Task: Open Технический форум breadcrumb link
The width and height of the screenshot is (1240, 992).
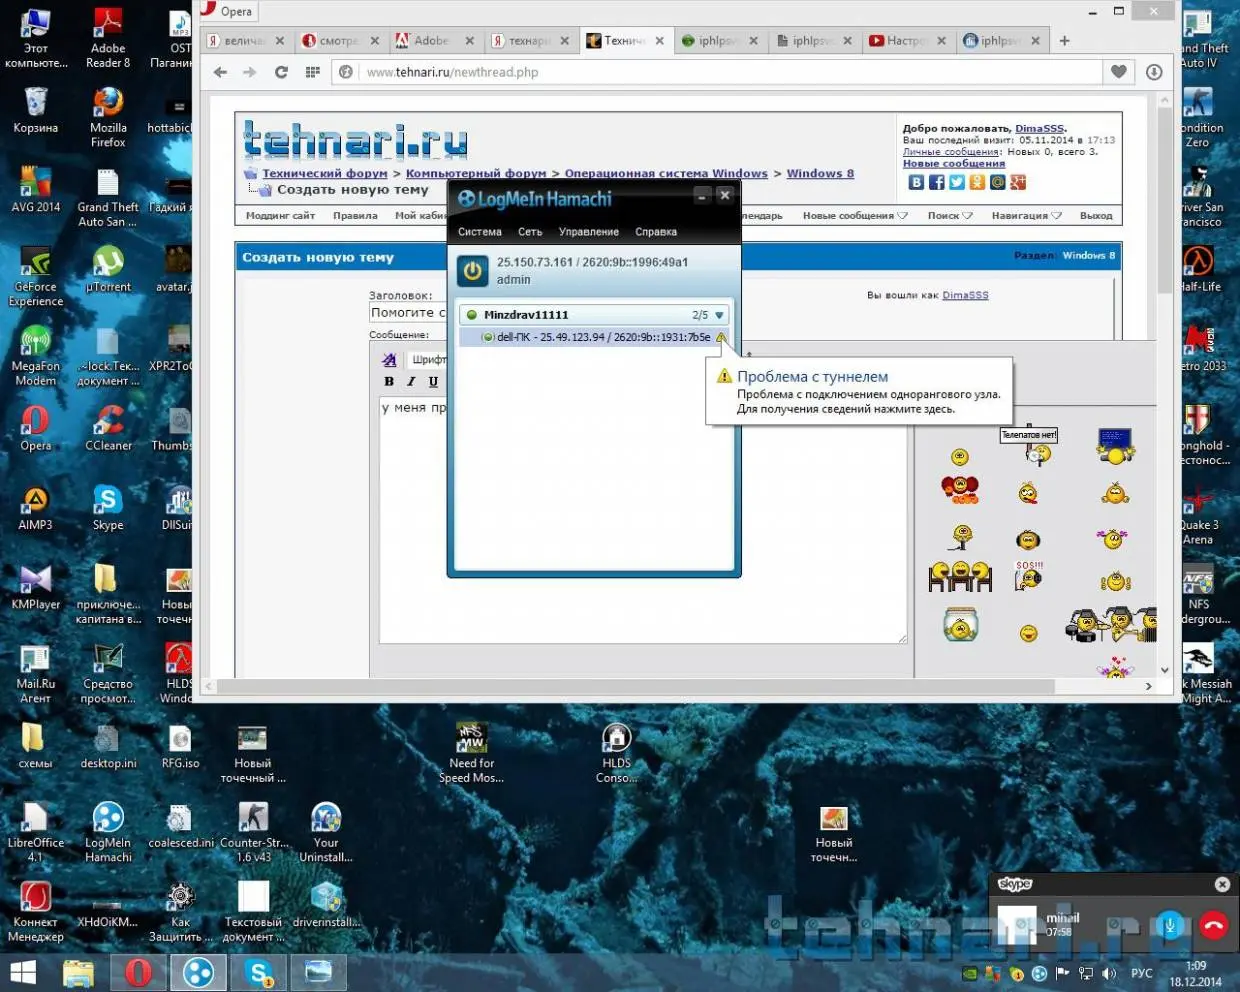Action: click(325, 173)
